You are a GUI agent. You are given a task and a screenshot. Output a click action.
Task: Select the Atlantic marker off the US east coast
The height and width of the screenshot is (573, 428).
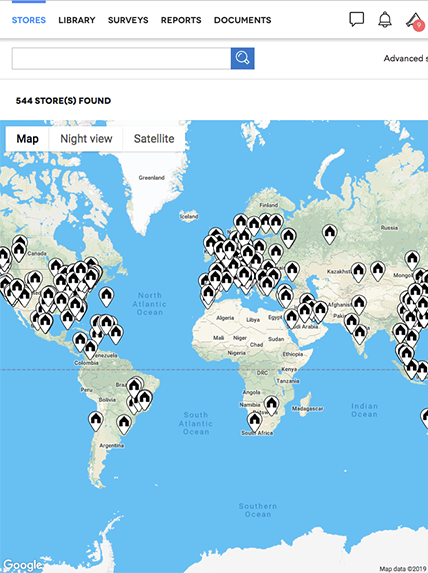pyautogui.click(x=106, y=297)
